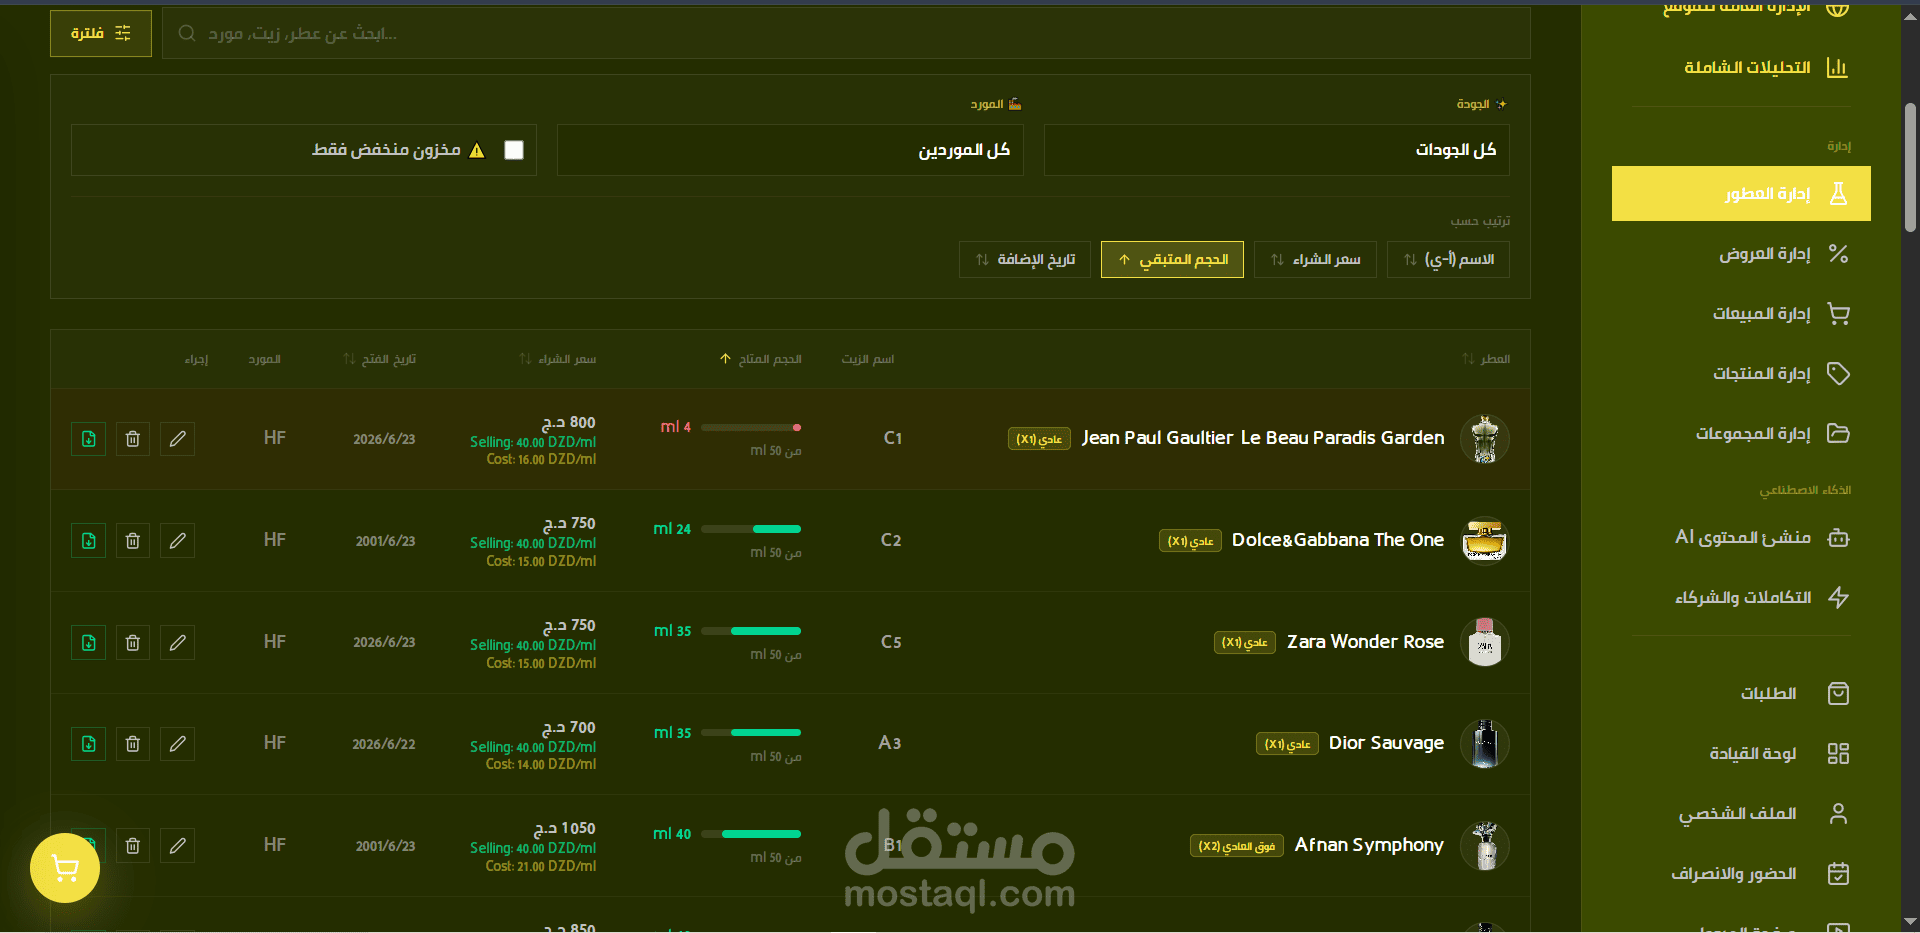Sort by the سعر الشراء column header

click(558, 359)
